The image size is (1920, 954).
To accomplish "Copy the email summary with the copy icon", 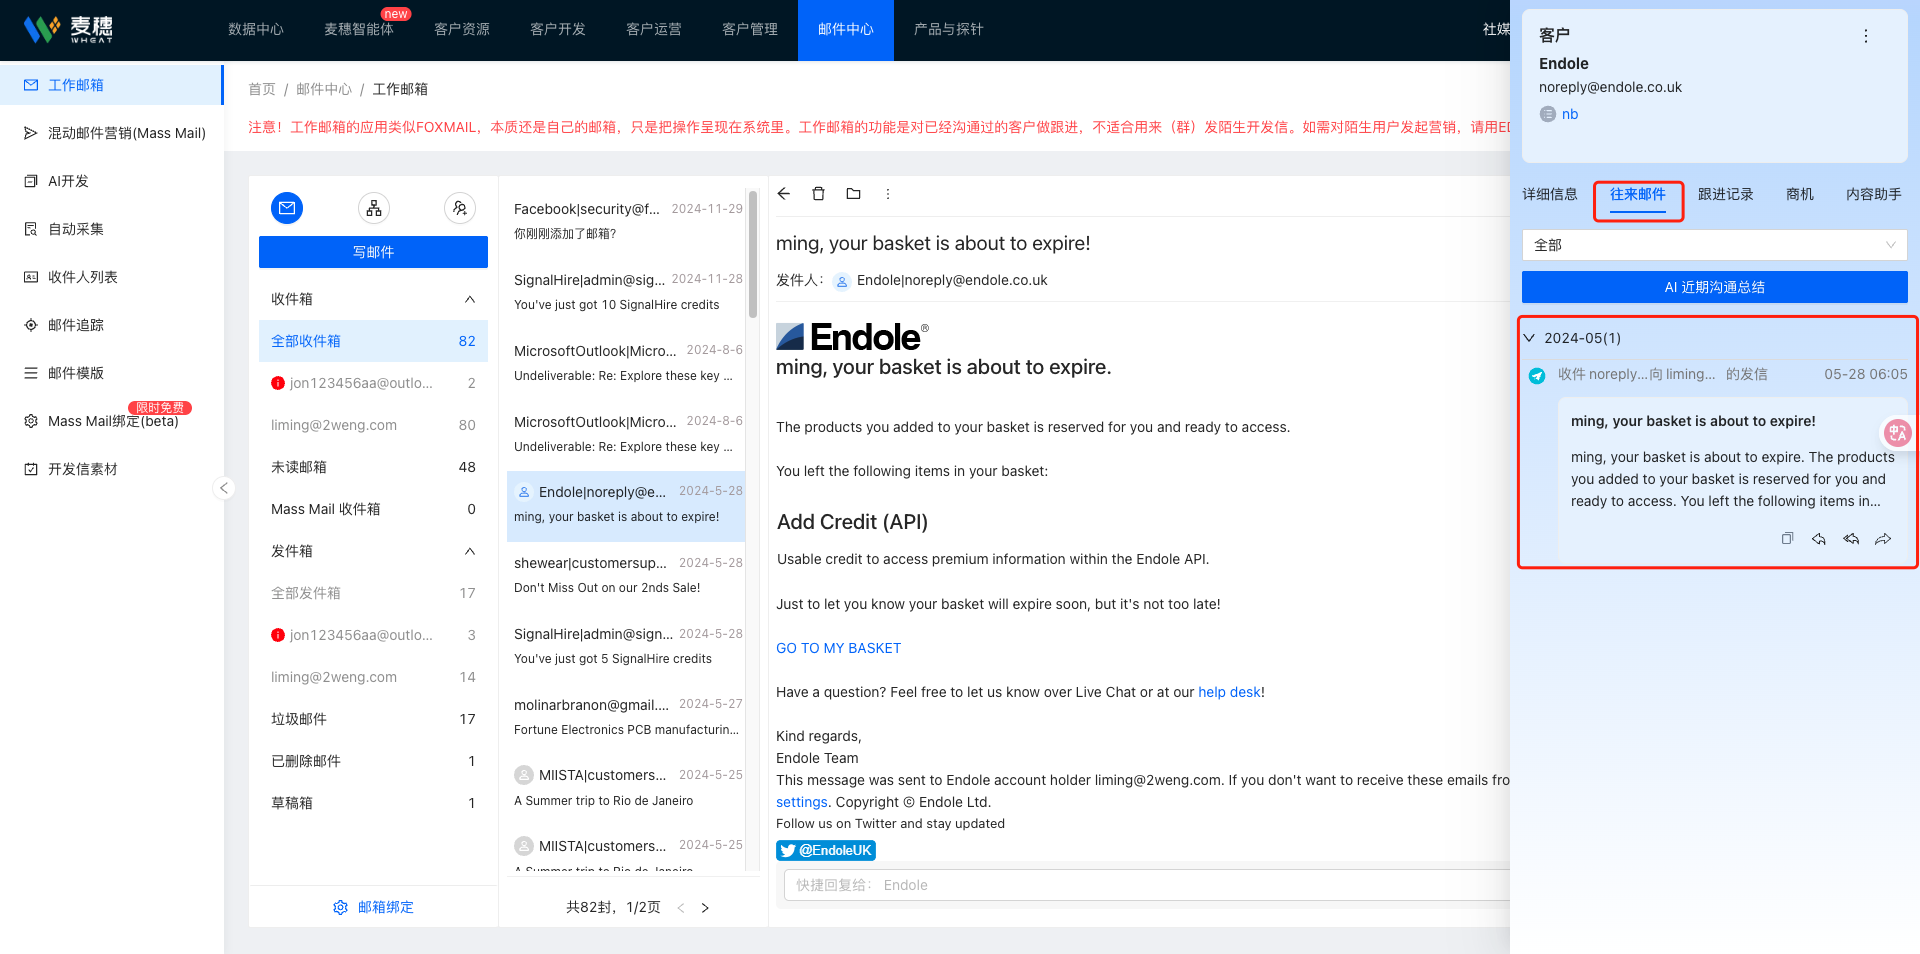I will click(1787, 539).
